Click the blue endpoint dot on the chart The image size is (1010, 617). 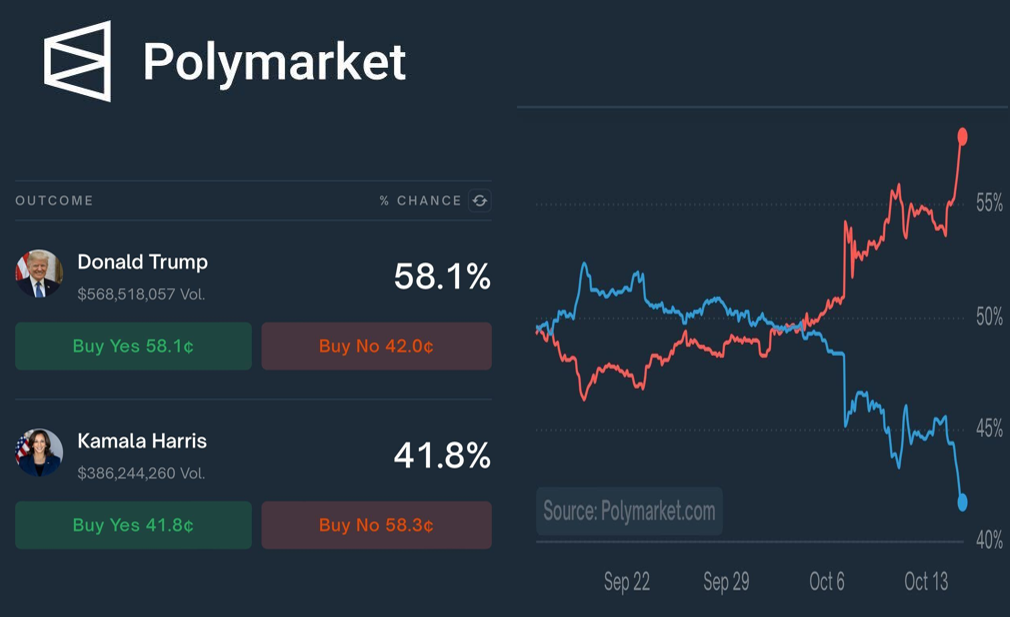[x=962, y=502]
